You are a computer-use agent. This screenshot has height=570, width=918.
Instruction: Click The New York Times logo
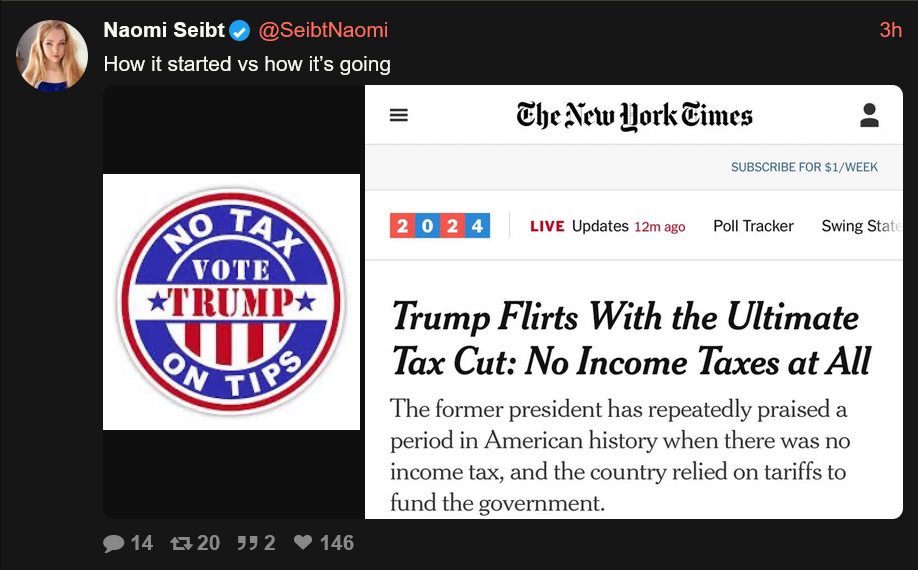click(634, 116)
